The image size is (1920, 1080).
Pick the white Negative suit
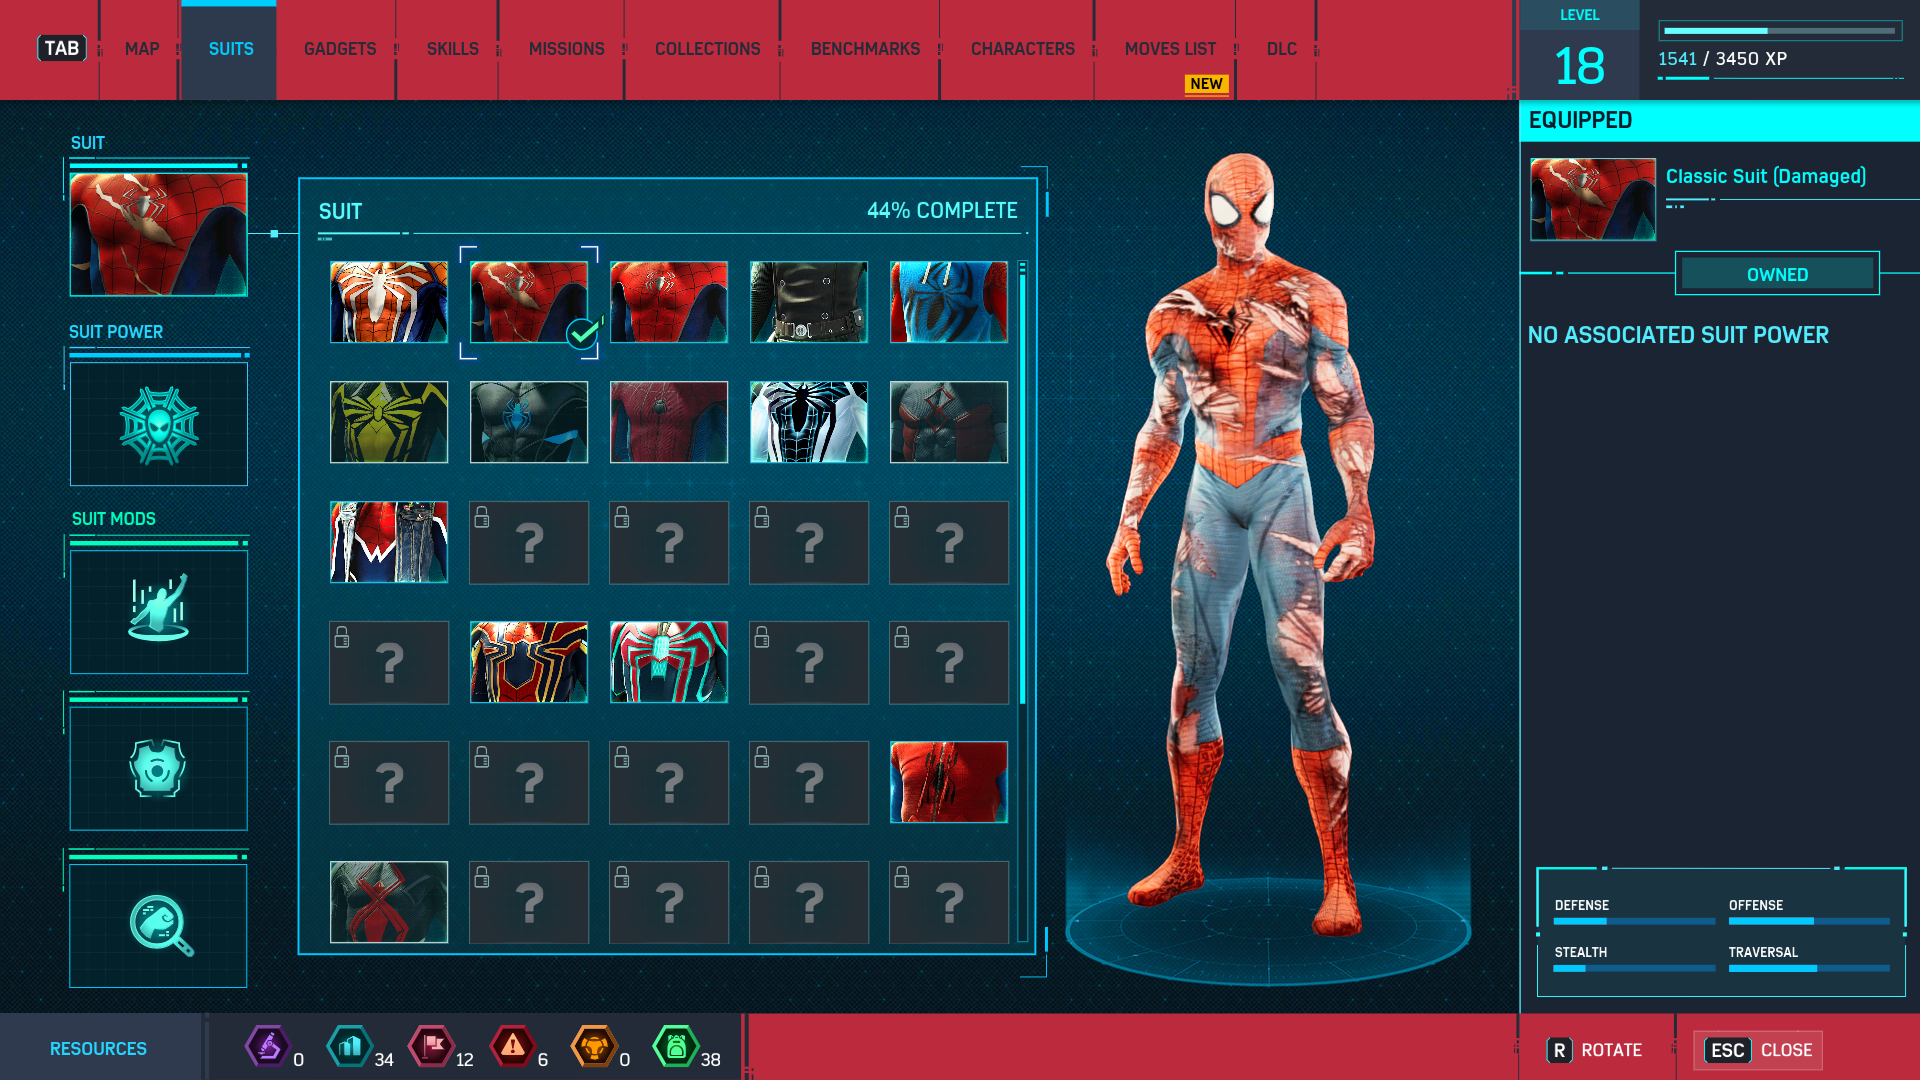click(809, 422)
